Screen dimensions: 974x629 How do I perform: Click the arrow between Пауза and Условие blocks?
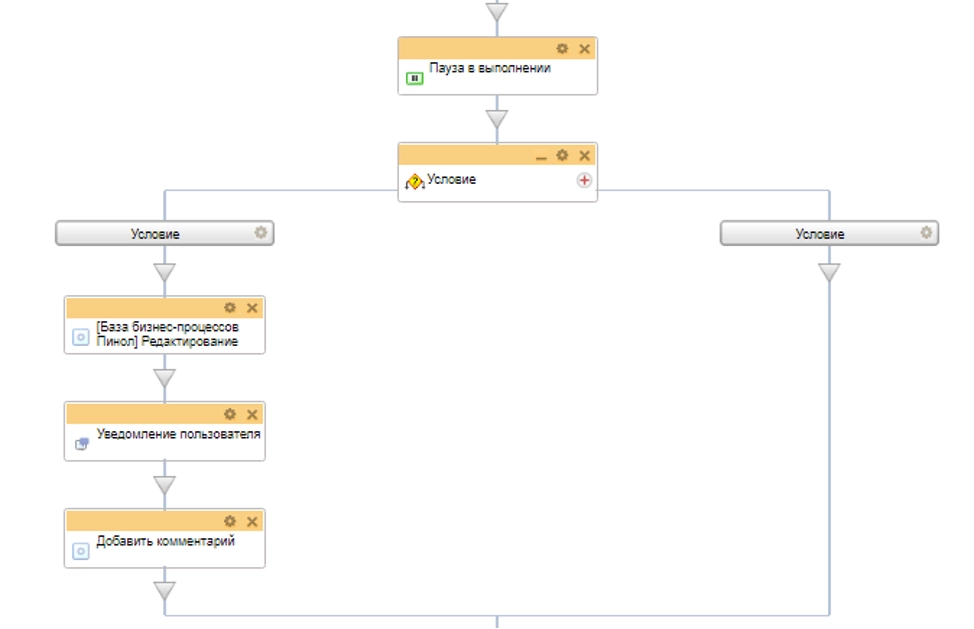[497, 119]
